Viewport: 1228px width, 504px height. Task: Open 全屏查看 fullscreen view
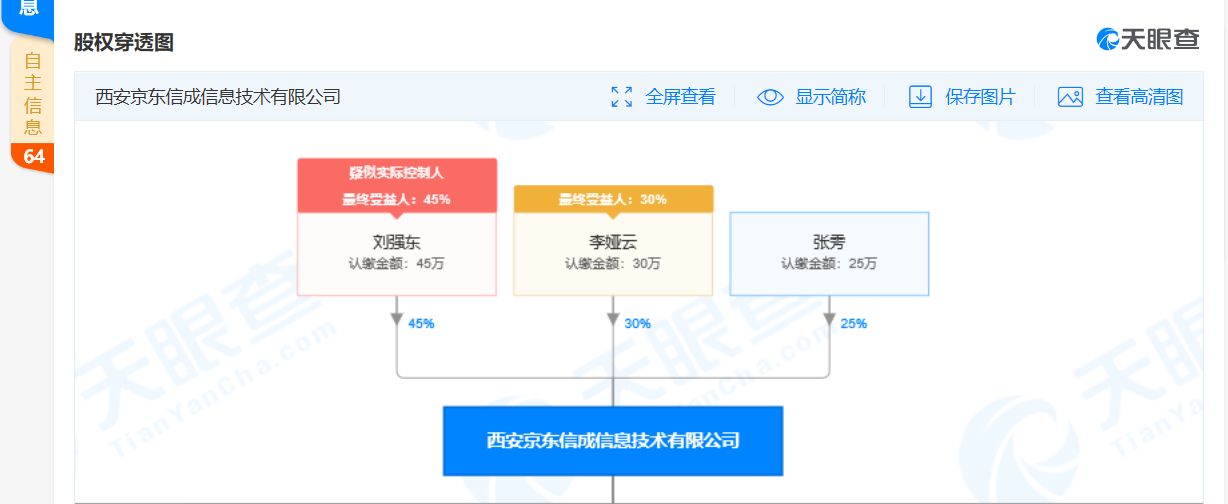coord(680,97)
